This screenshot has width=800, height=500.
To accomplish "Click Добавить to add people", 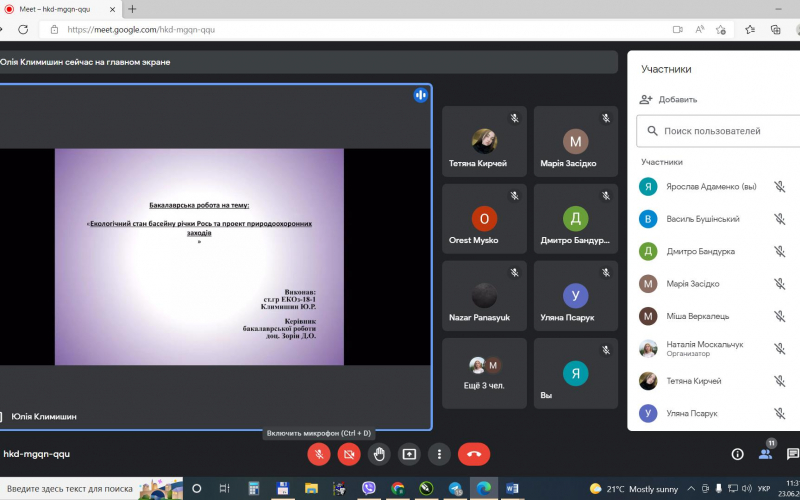I will tap(668, 99).
